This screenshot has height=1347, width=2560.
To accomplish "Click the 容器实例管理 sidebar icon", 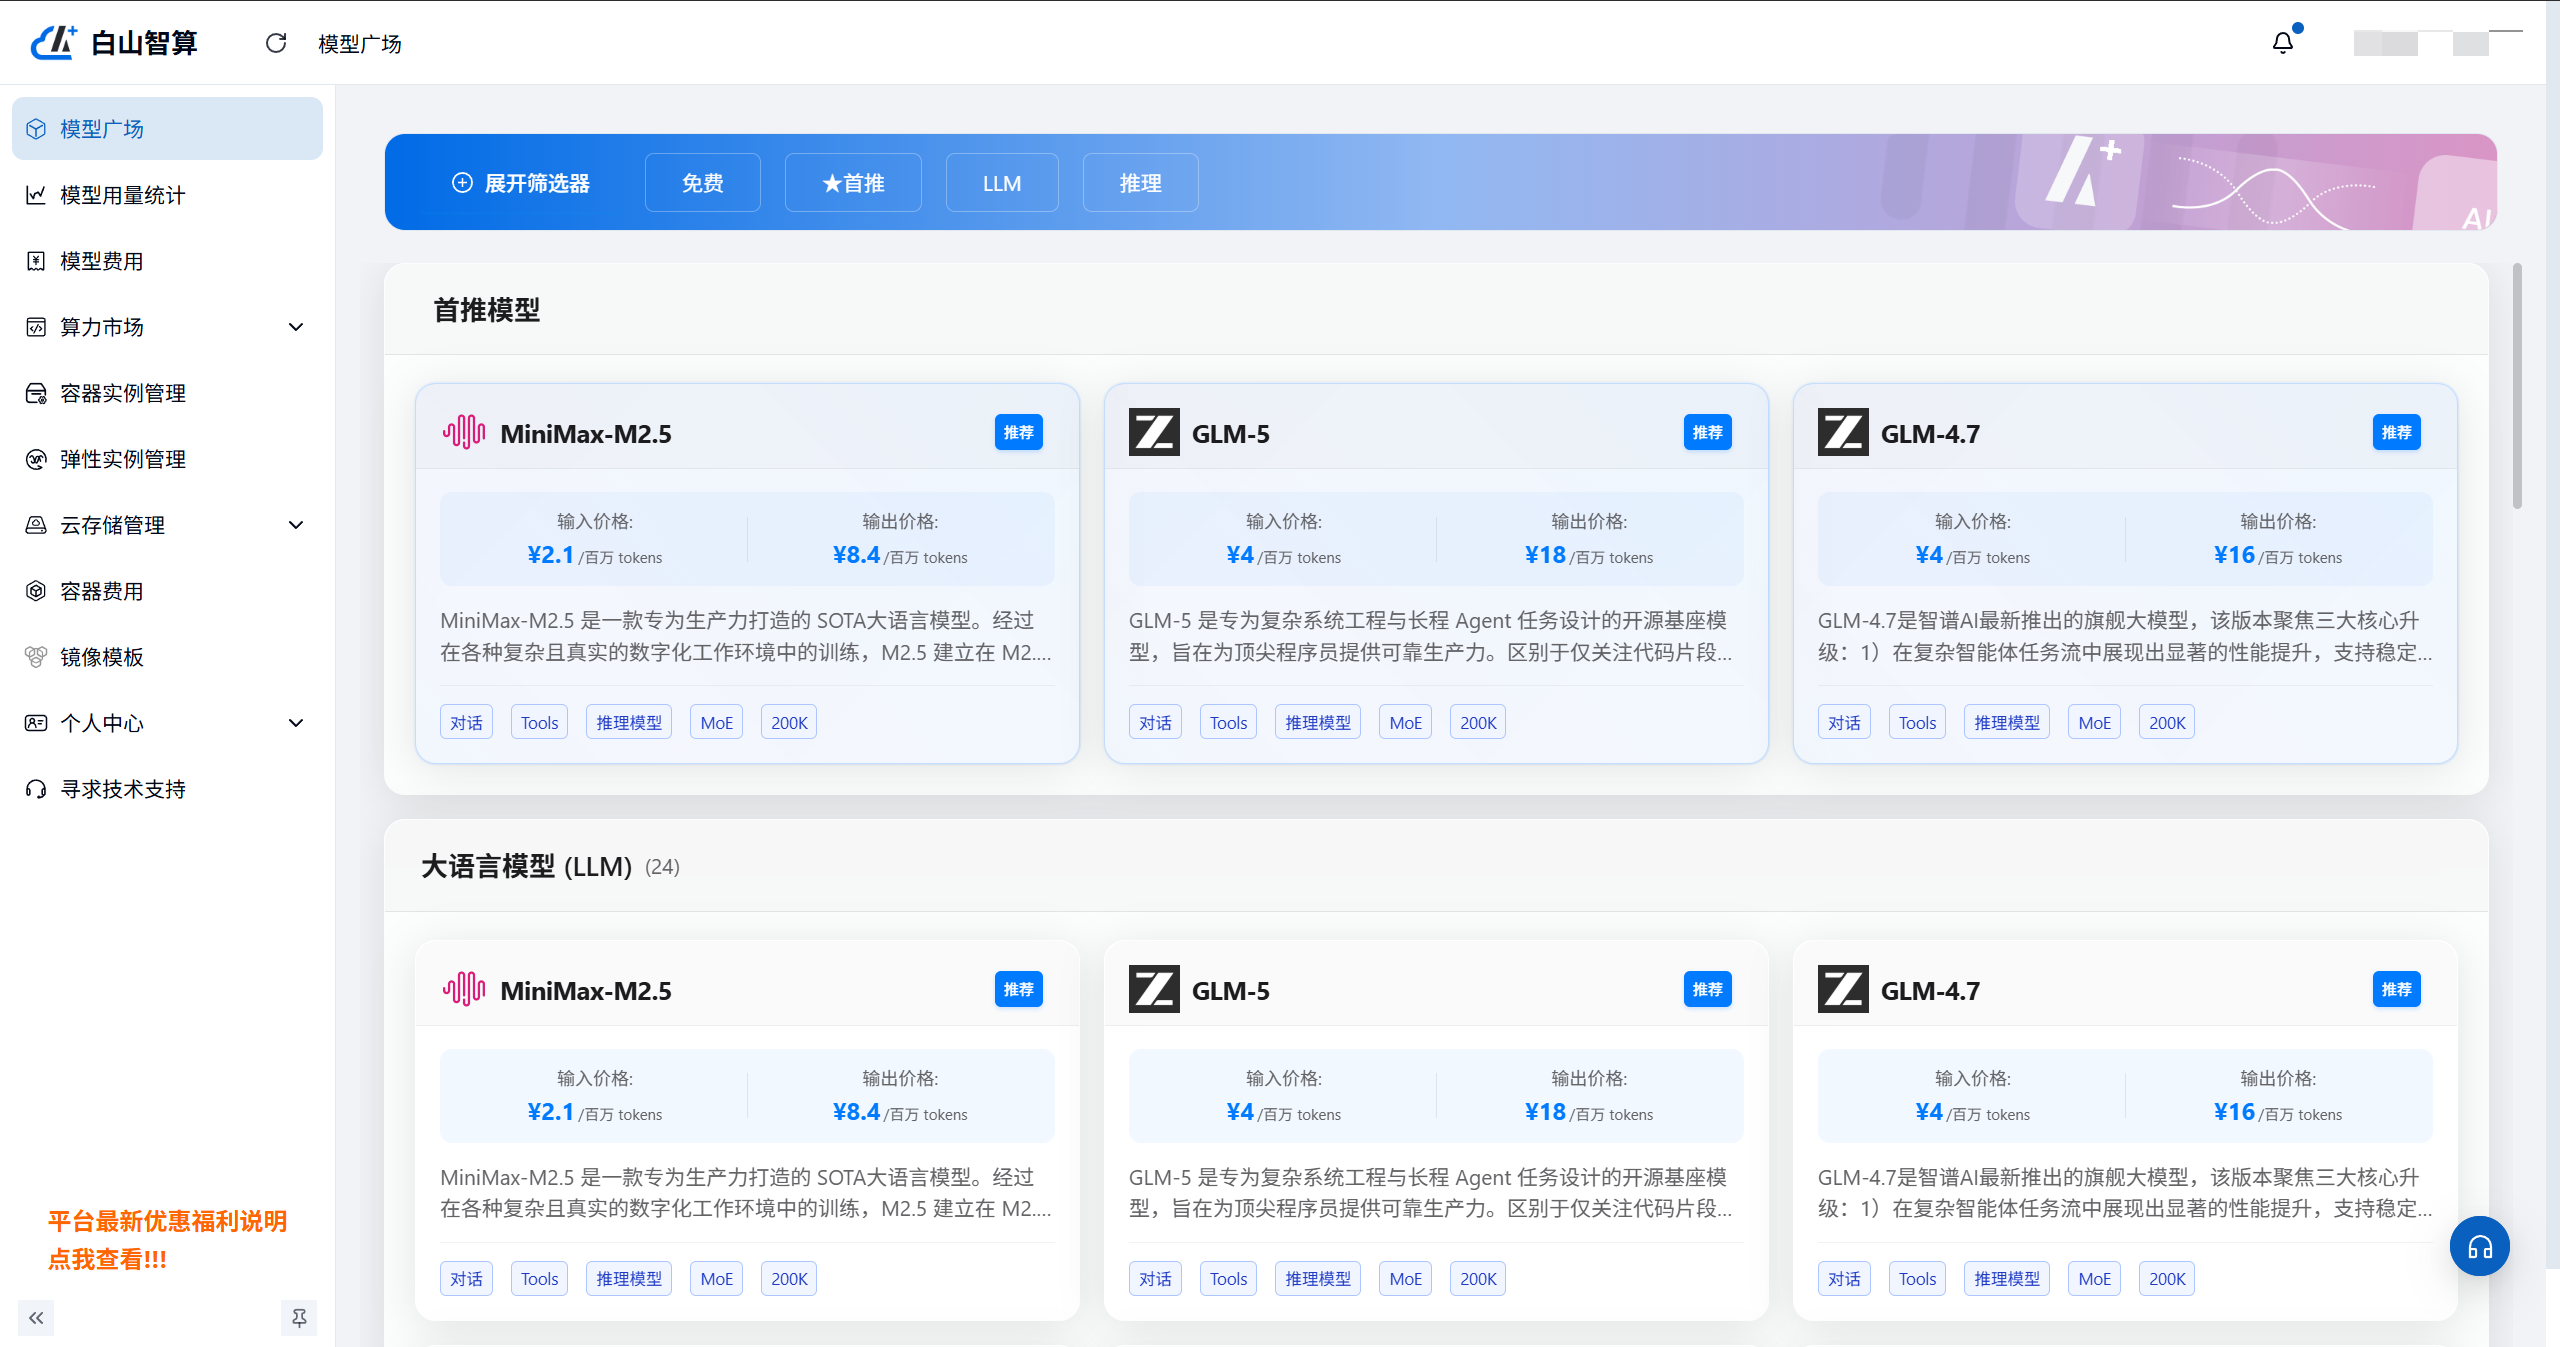I will pyautogui.click(x=36, y=393).
